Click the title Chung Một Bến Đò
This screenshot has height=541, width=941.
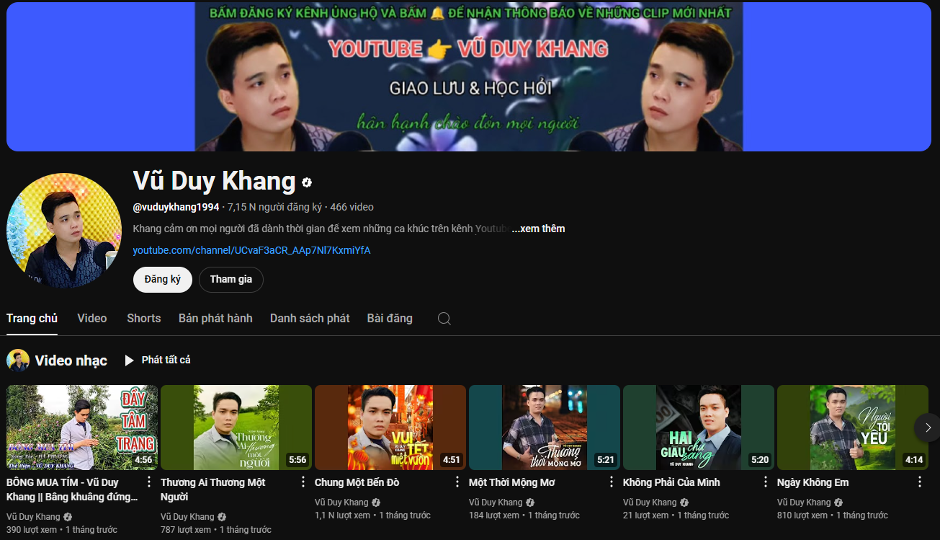coord(357,483)
